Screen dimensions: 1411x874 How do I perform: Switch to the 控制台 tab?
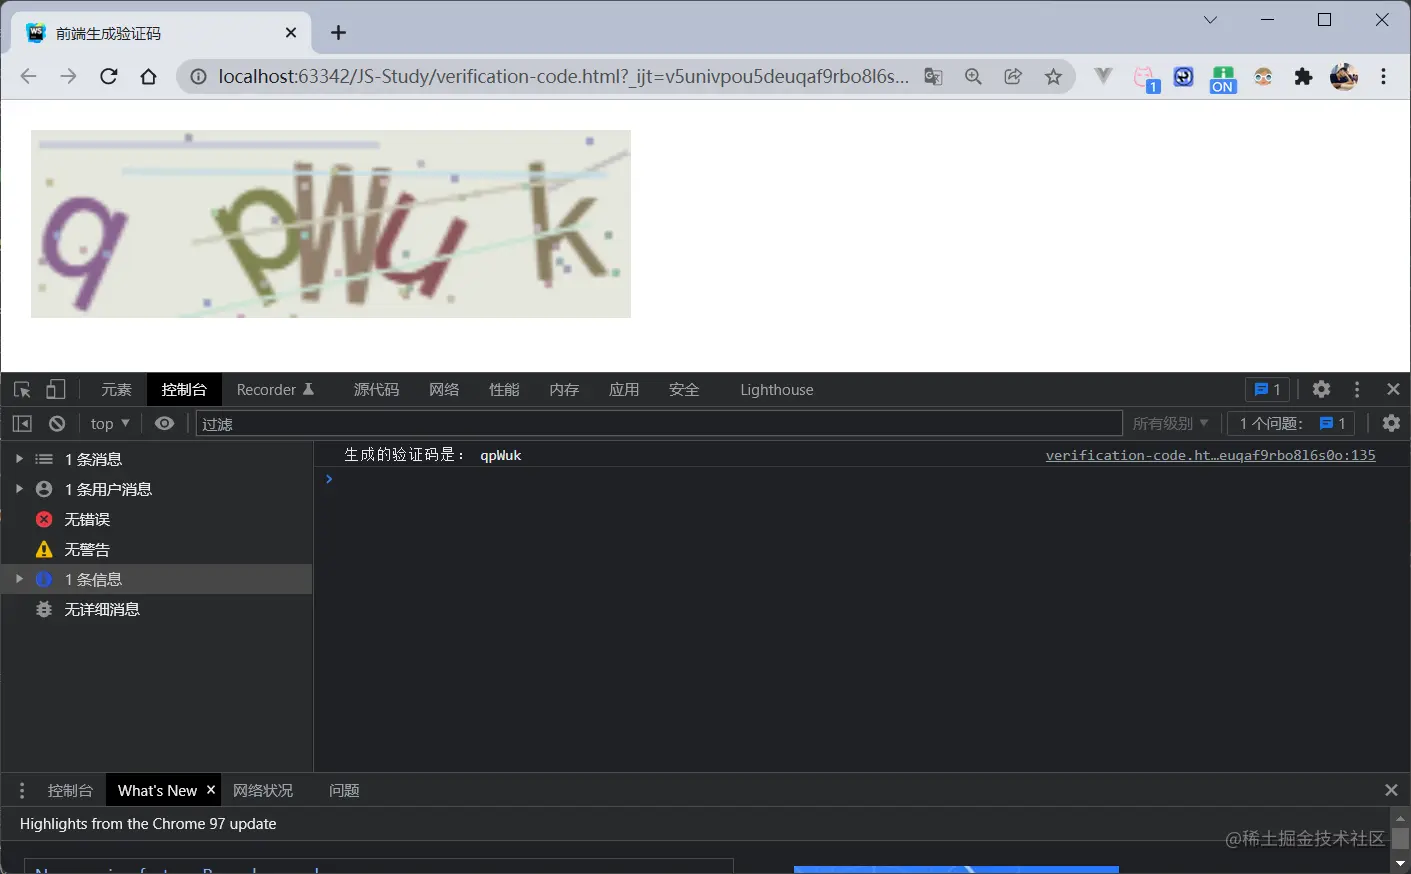tap(184, 390)
